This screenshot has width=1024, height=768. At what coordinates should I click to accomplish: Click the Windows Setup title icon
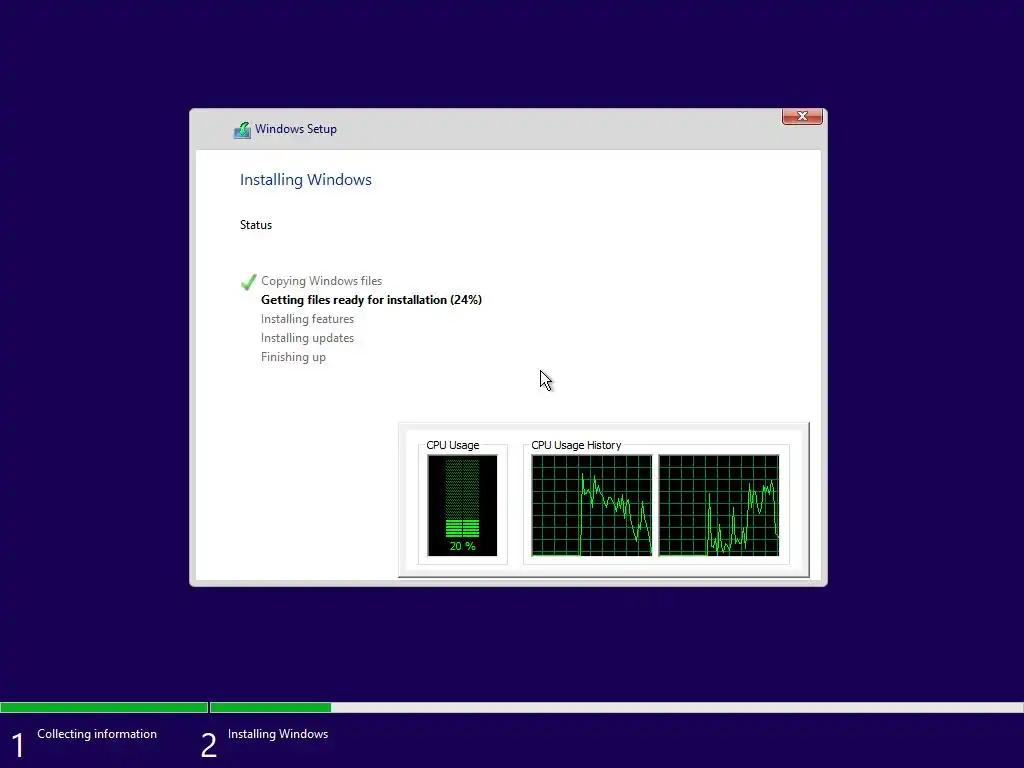242,130
